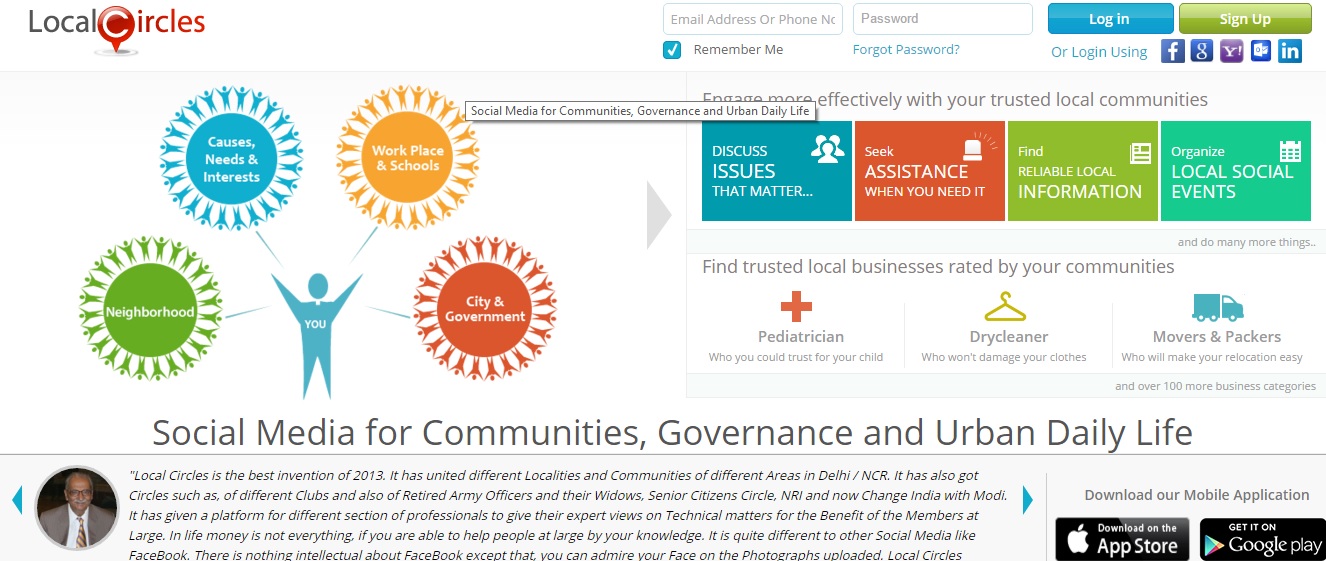Click 'Who won't damage your clothes' text
The width and height of the screenshot is (1326, 561).
(1004, 357)
